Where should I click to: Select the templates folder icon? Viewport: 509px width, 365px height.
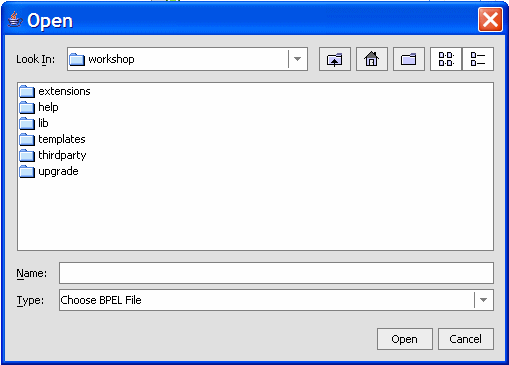pyautogui.click(x=27, y=139)
